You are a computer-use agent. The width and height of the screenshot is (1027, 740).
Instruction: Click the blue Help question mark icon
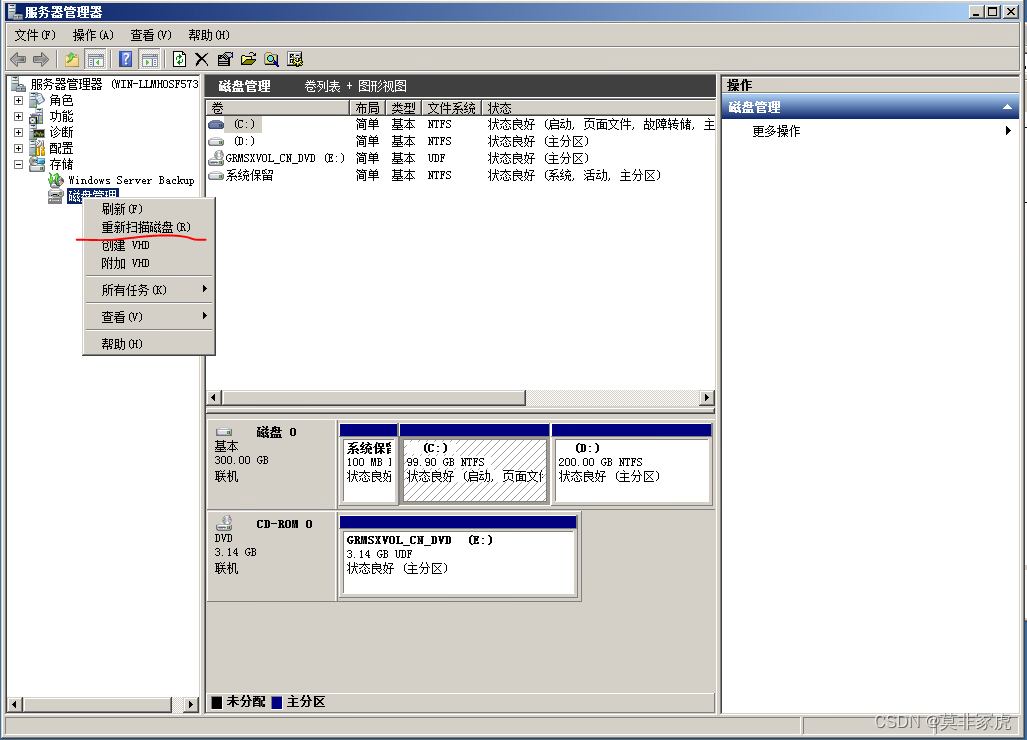(x=126, y=59)
